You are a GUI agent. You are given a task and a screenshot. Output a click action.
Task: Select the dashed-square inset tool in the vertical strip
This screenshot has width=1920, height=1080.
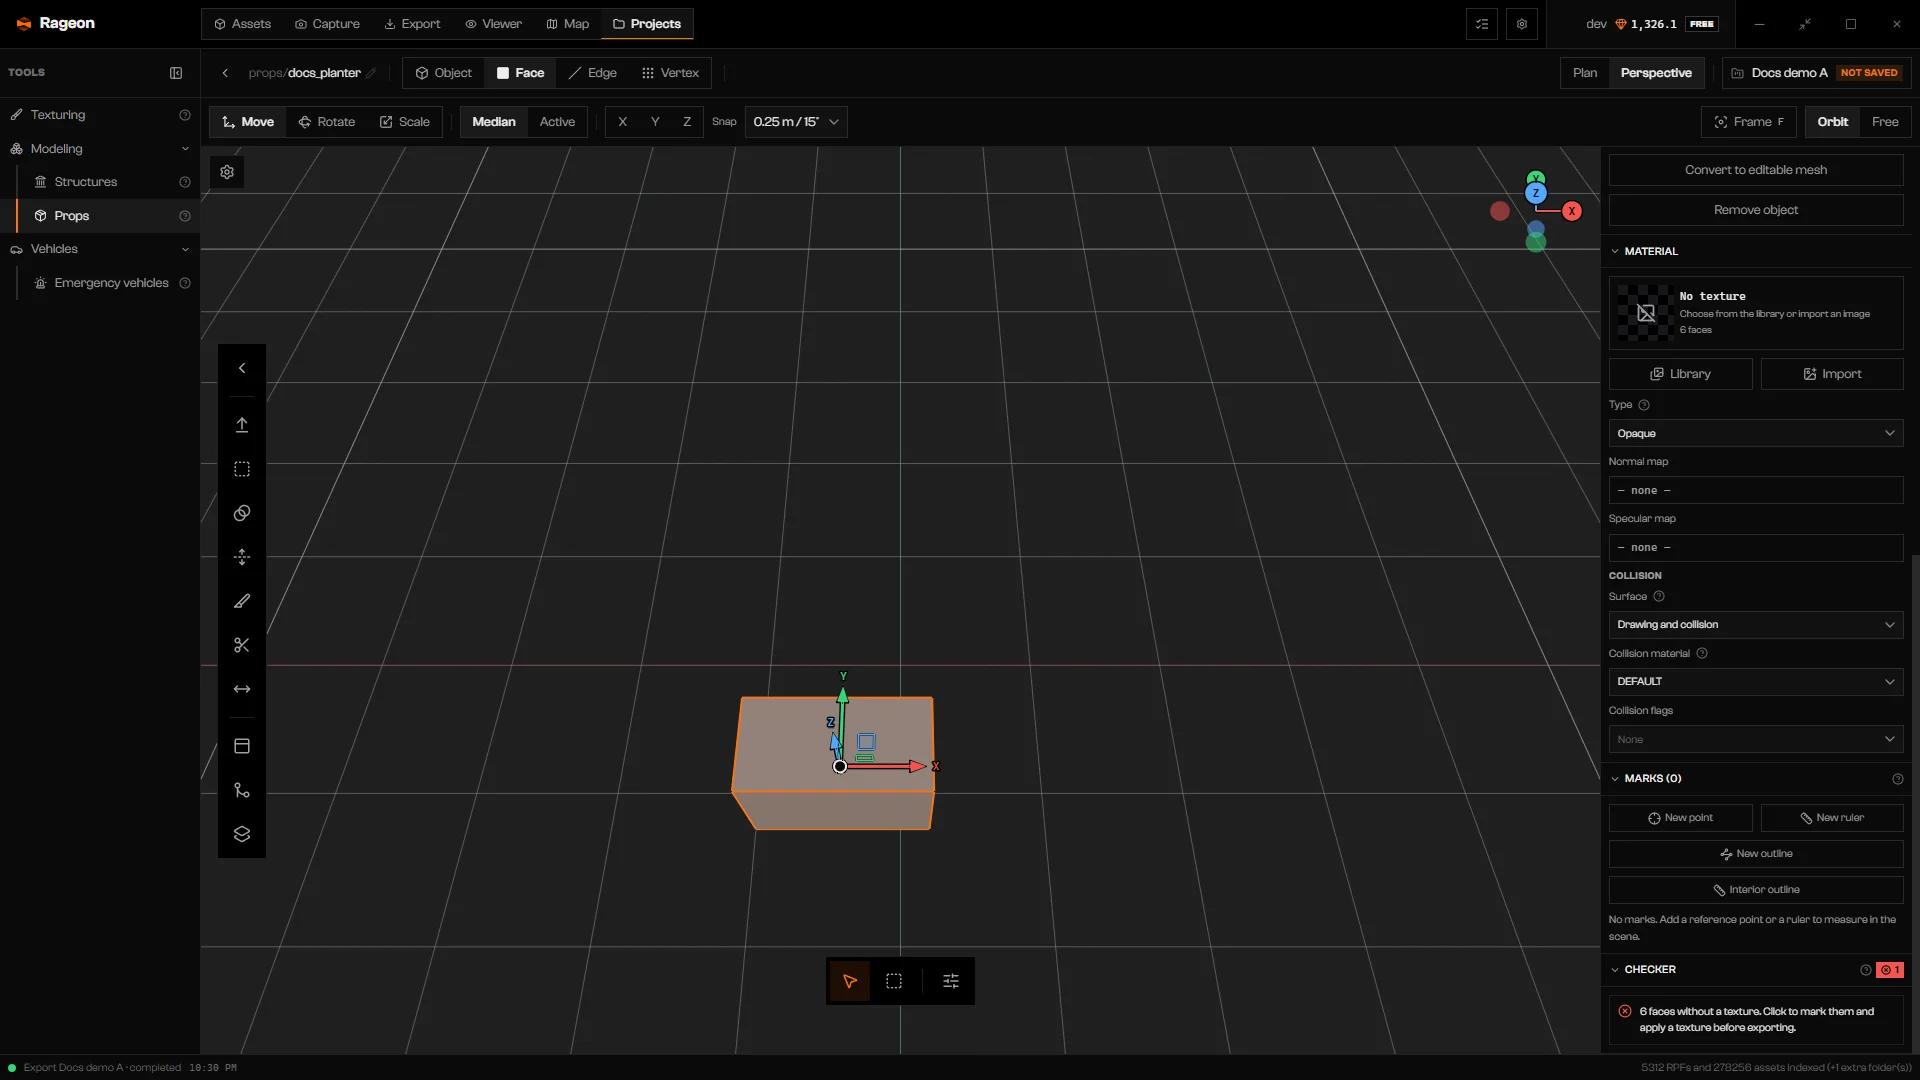(242, 470)
